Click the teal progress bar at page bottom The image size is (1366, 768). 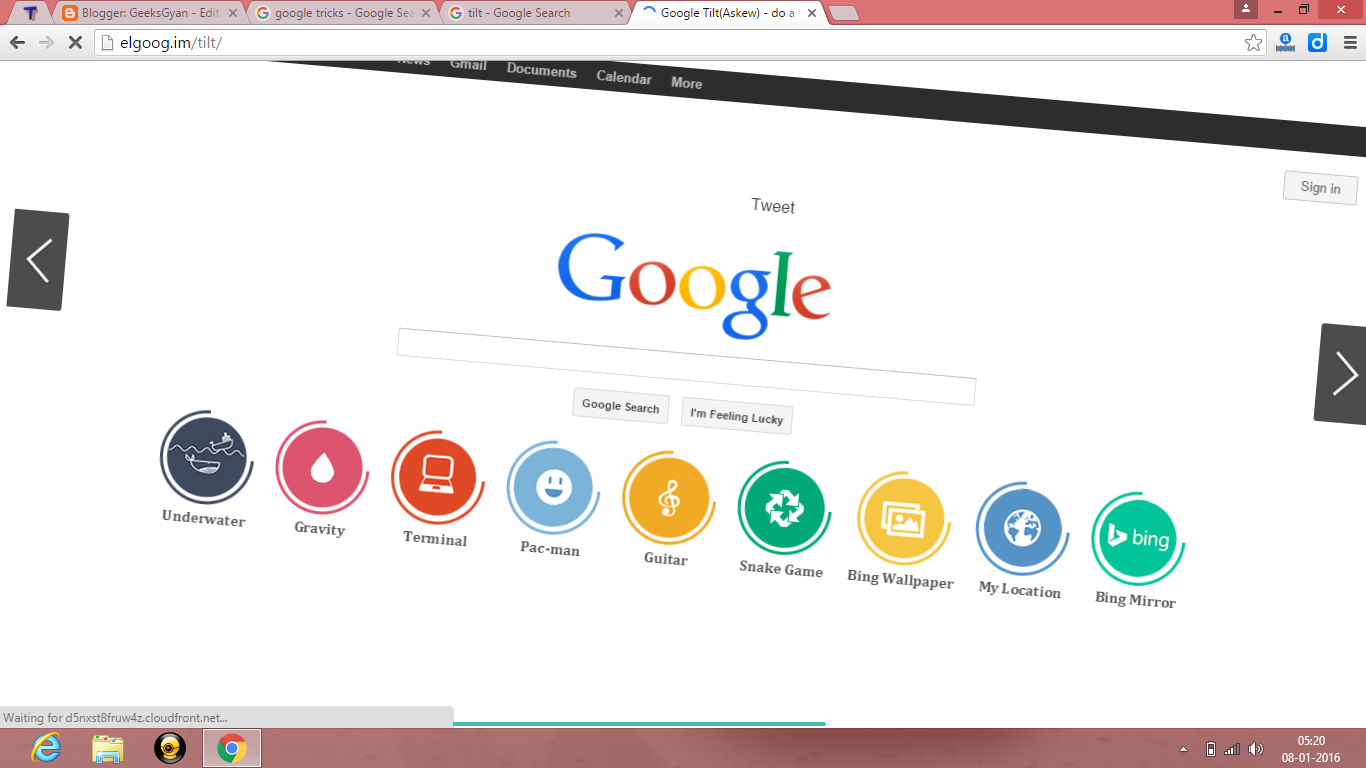pyautogui.click(x=639, y=723)
